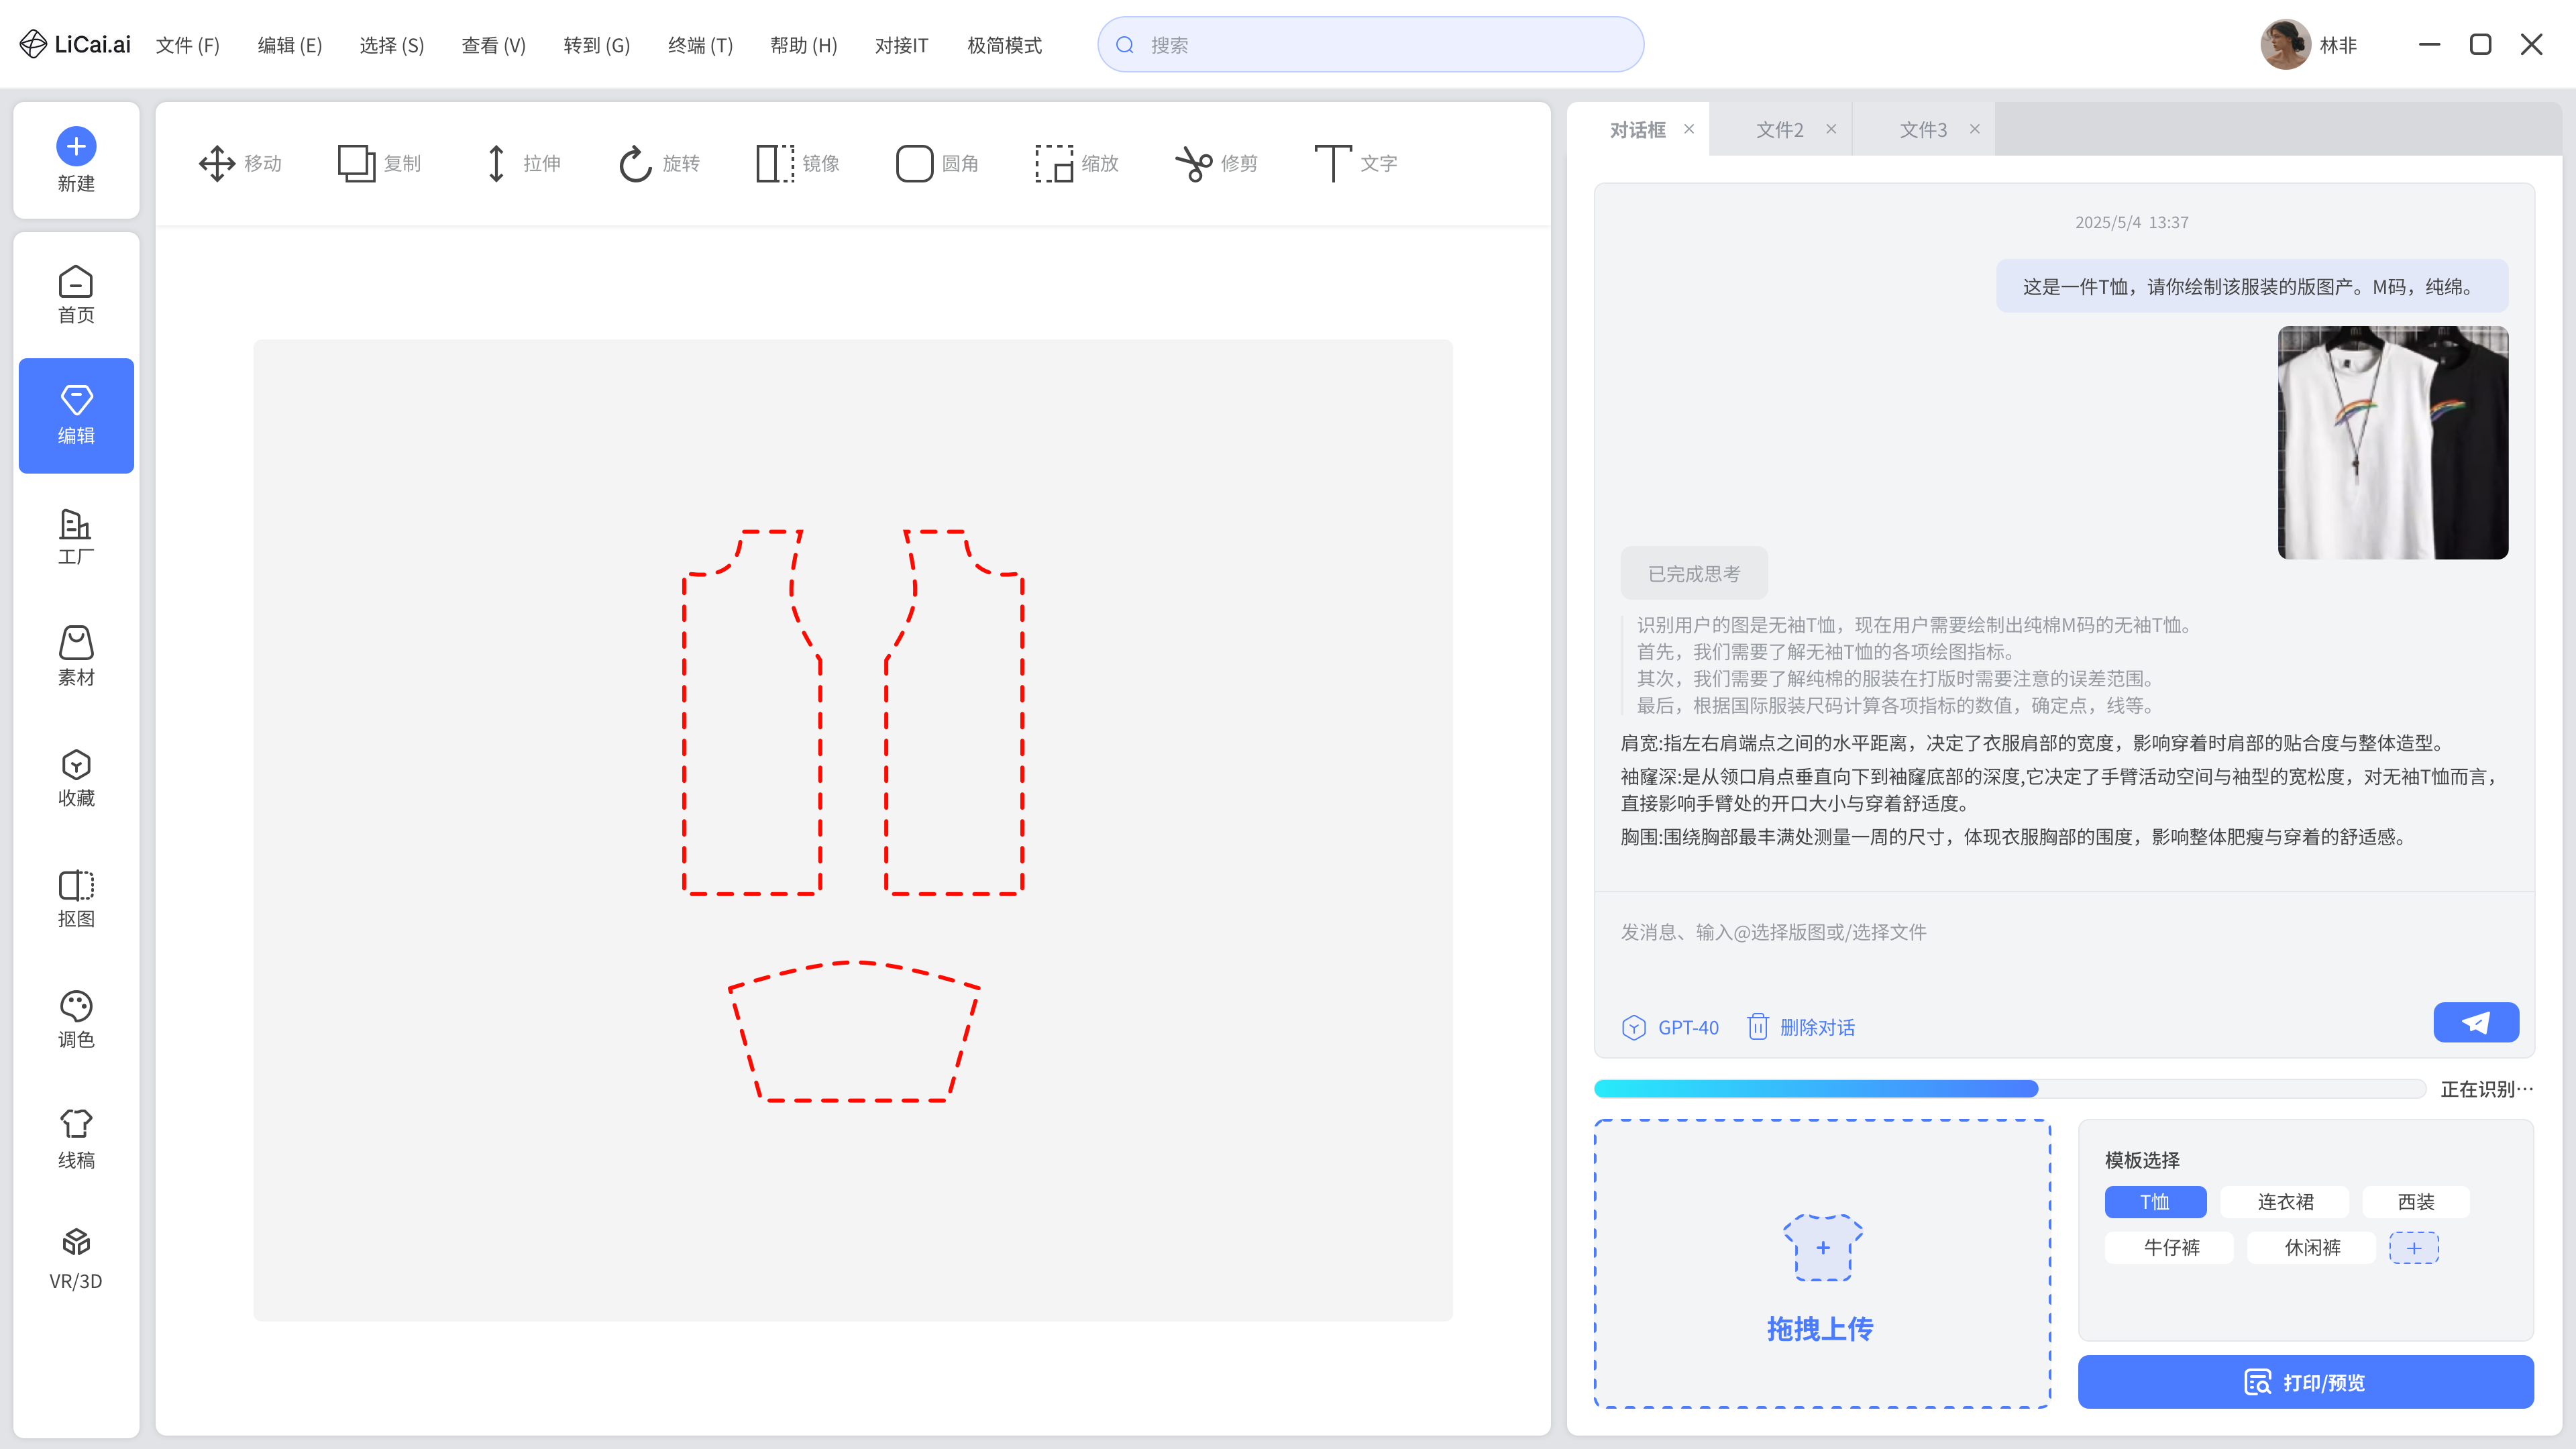Open the 素材 sidebar section

coord(76,657)
